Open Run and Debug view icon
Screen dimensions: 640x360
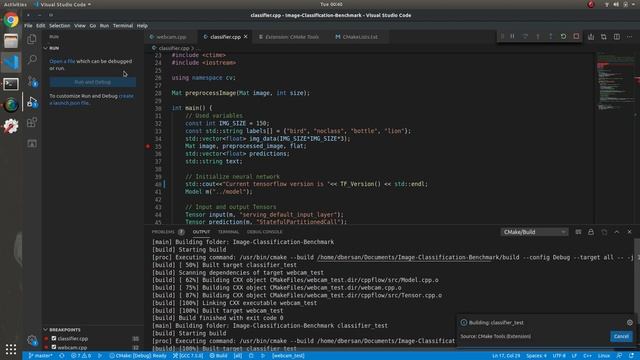[32, 102]
